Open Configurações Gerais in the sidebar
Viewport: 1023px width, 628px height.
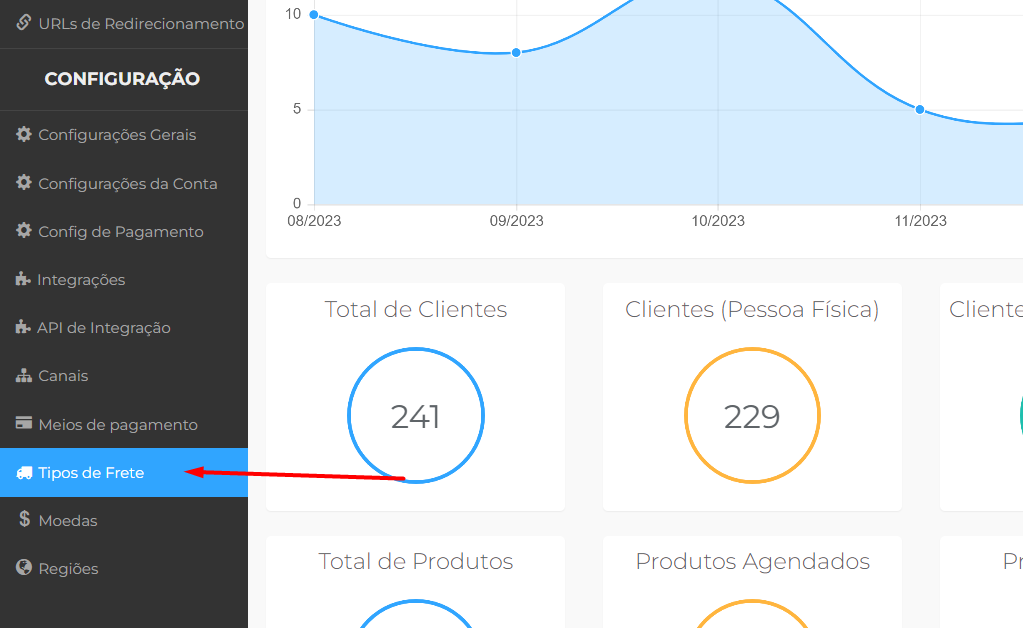click(x=124, y=135)
